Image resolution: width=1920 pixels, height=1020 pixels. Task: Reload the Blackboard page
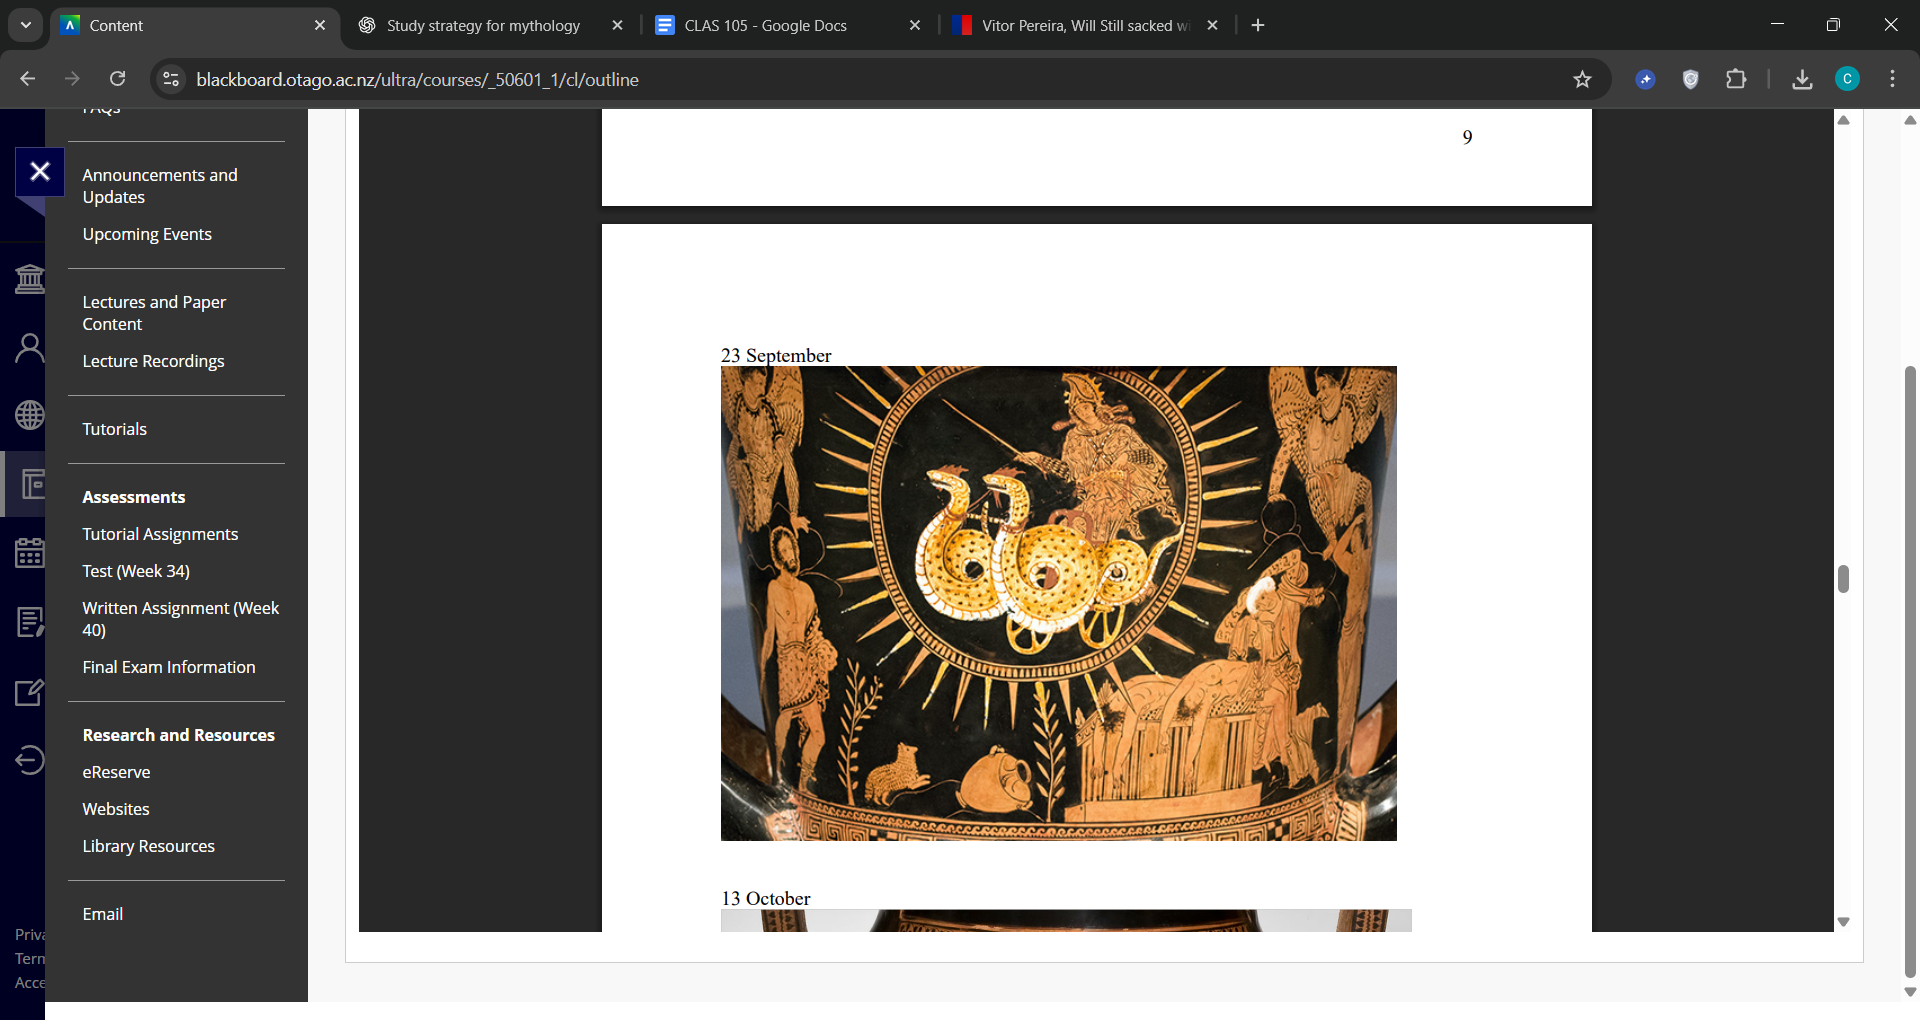point(118,79)
